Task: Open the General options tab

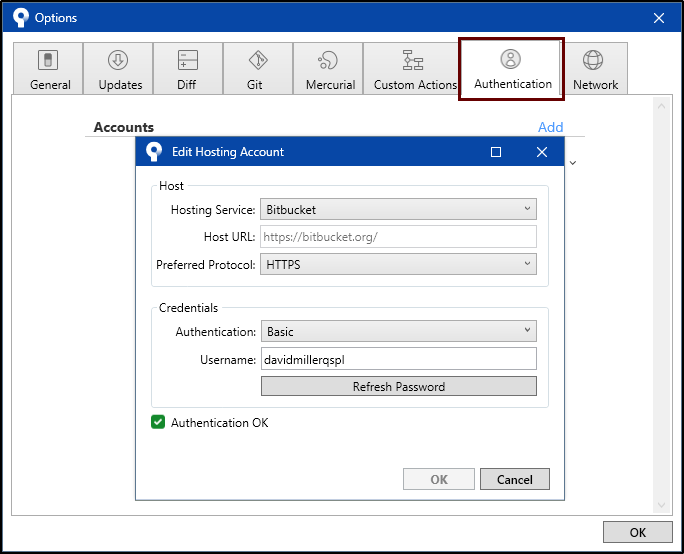Action: pyautogui.click(x=49, y=69)
